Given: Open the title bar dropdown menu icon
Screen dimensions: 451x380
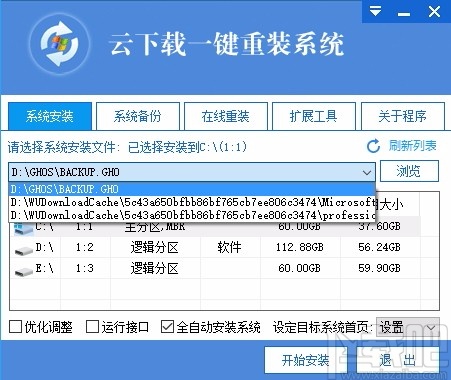Looking at the screenshot, I should pyautogui.click(x=375, y=12).
